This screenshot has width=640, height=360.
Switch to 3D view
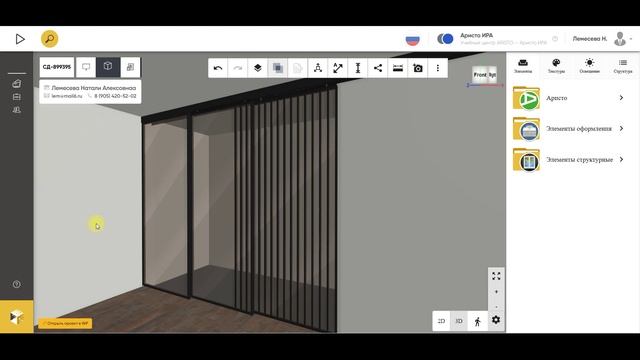click(459, 321)
